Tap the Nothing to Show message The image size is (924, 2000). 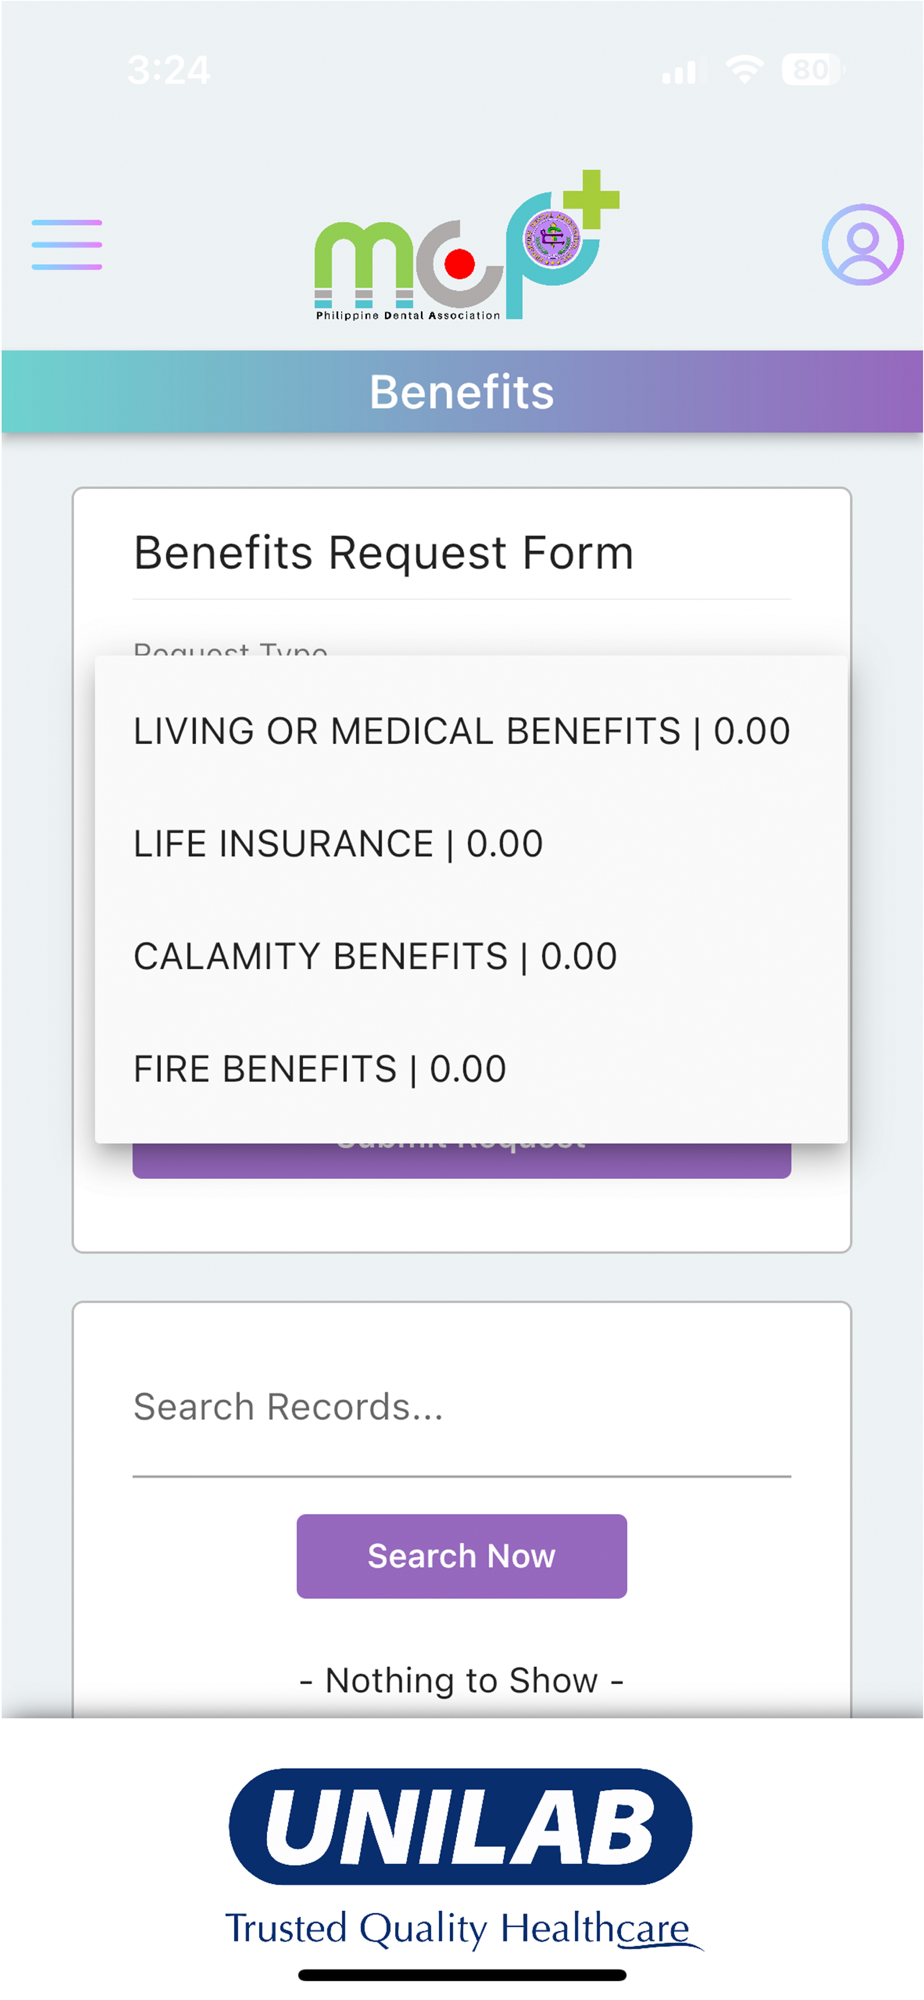462,1680
